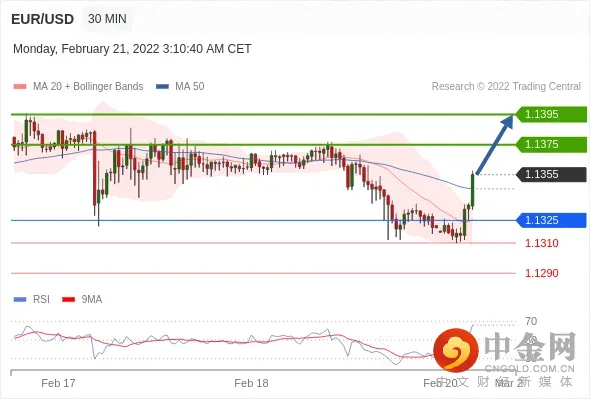Click the Feb 17 date axis label
The image size is (590, 400).
click(58, 383)
